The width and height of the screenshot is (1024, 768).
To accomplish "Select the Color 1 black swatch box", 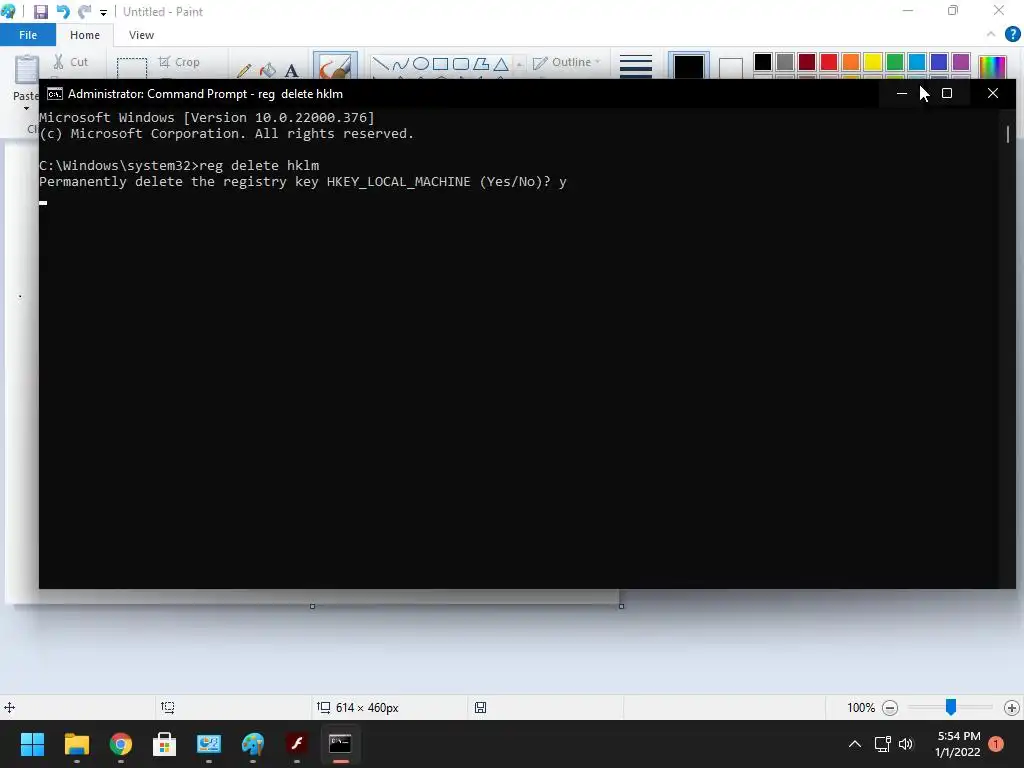I will pyautogui.click(x=688, y=67).
